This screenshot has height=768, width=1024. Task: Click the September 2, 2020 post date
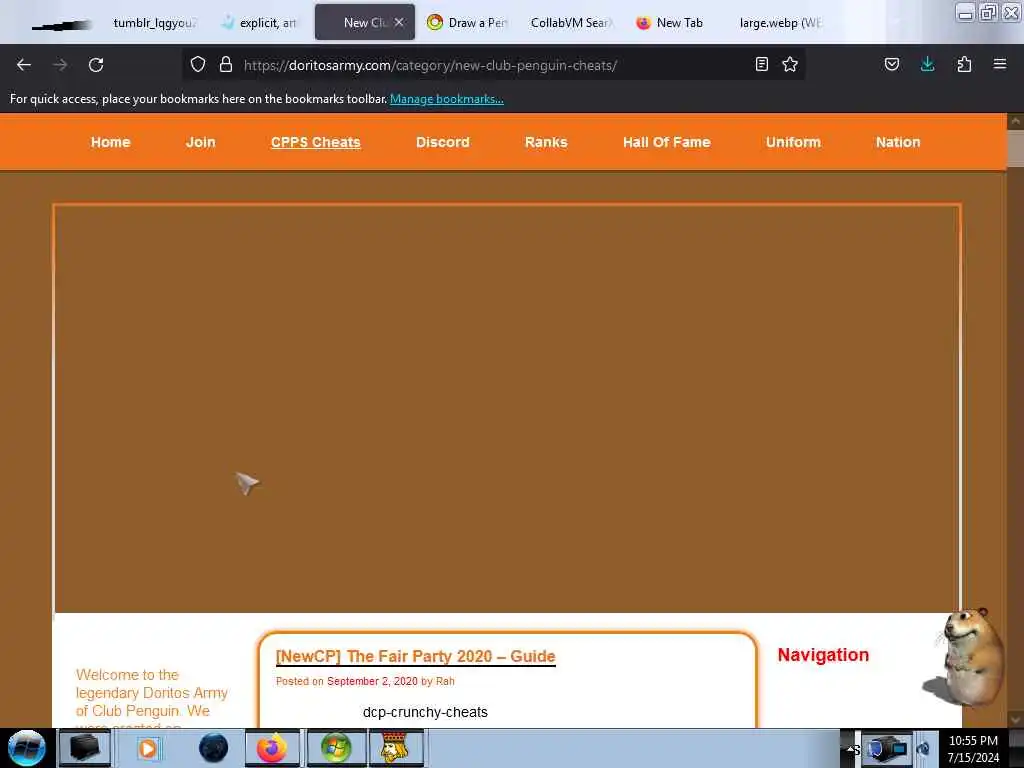click(x=372, y=681)
